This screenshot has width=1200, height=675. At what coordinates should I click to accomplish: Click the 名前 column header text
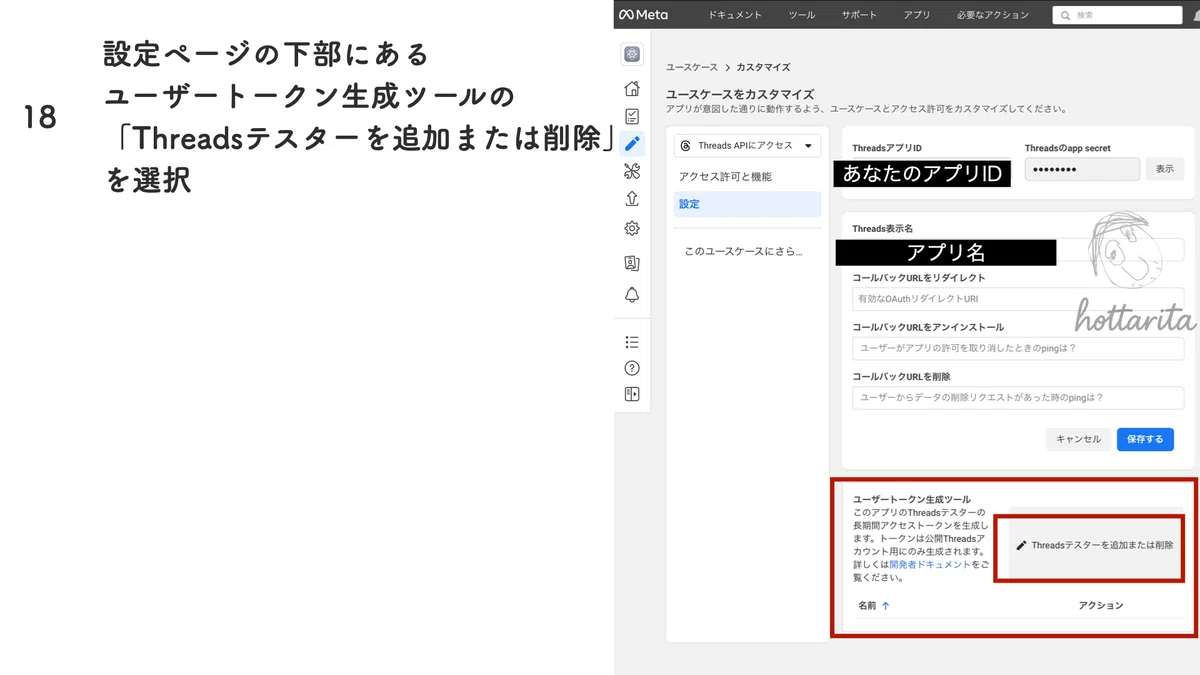click(866, 606)
